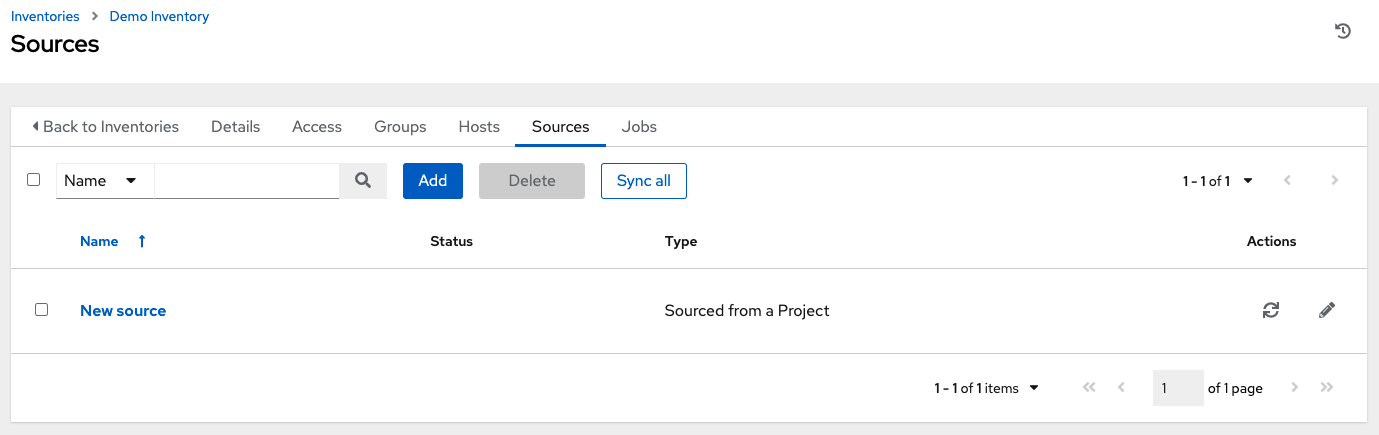Select the New source row checkbox
Viewport: 1379px width, 435px height.
[x=42, y=310]
